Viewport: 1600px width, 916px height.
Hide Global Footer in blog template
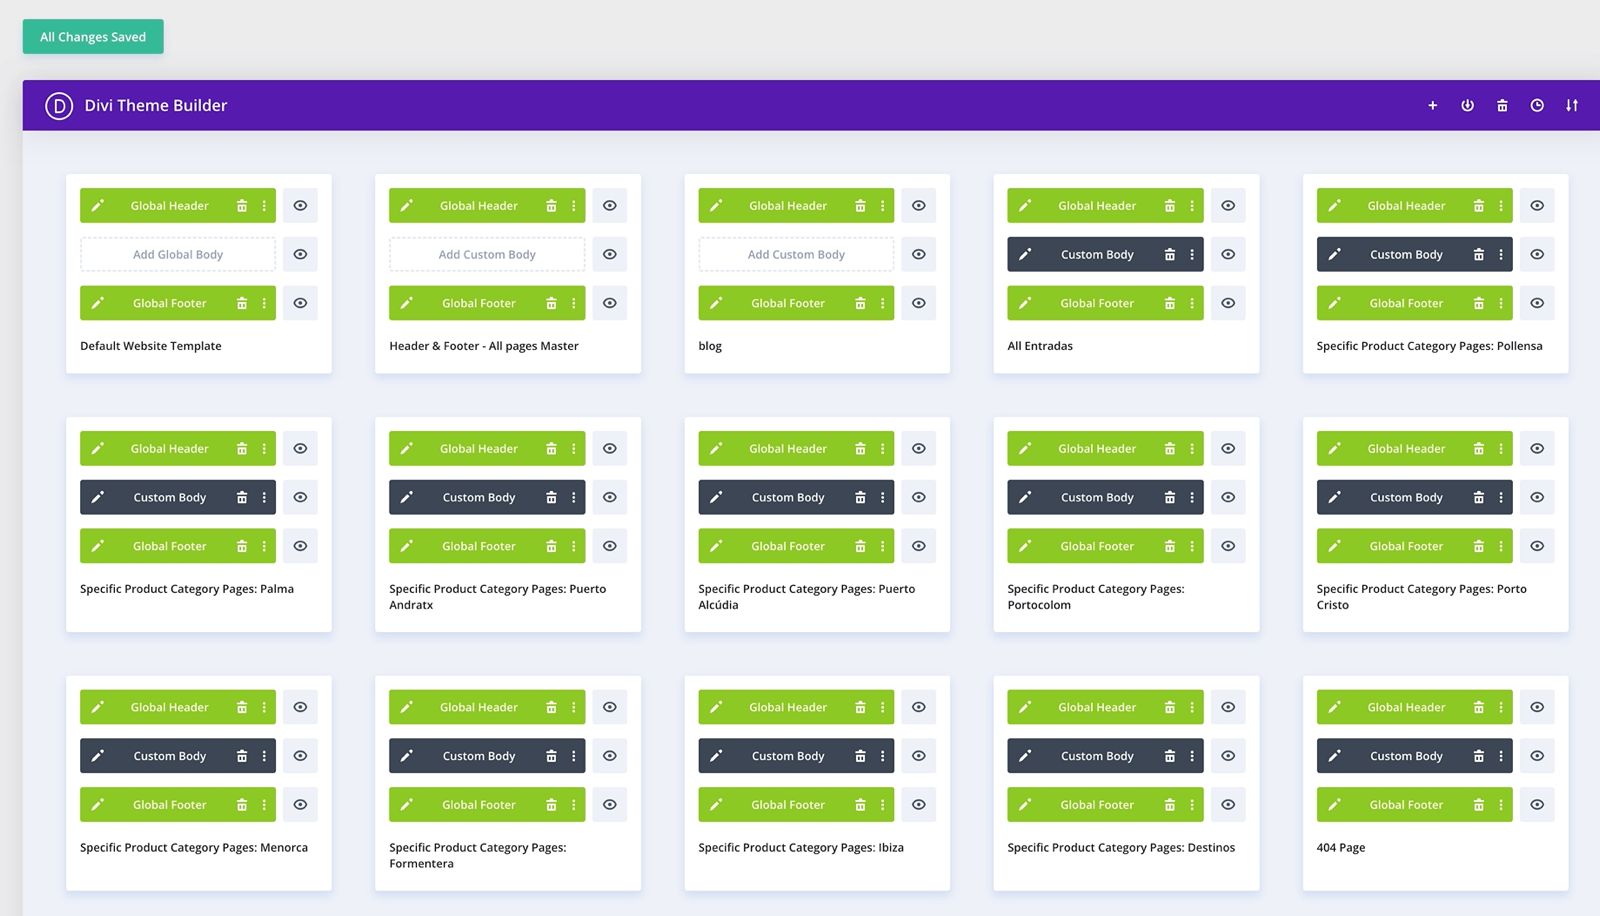[x=918, y=303]
